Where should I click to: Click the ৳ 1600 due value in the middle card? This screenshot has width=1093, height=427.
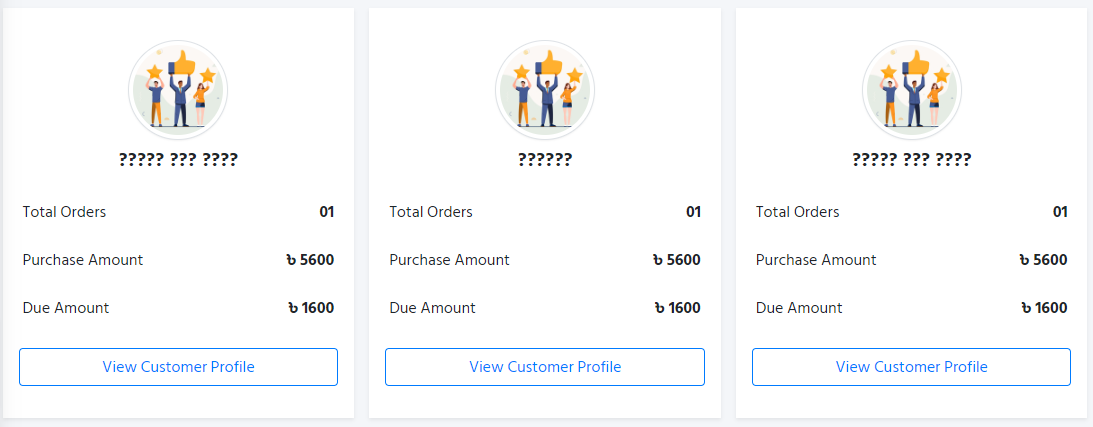tap(677, 308)
